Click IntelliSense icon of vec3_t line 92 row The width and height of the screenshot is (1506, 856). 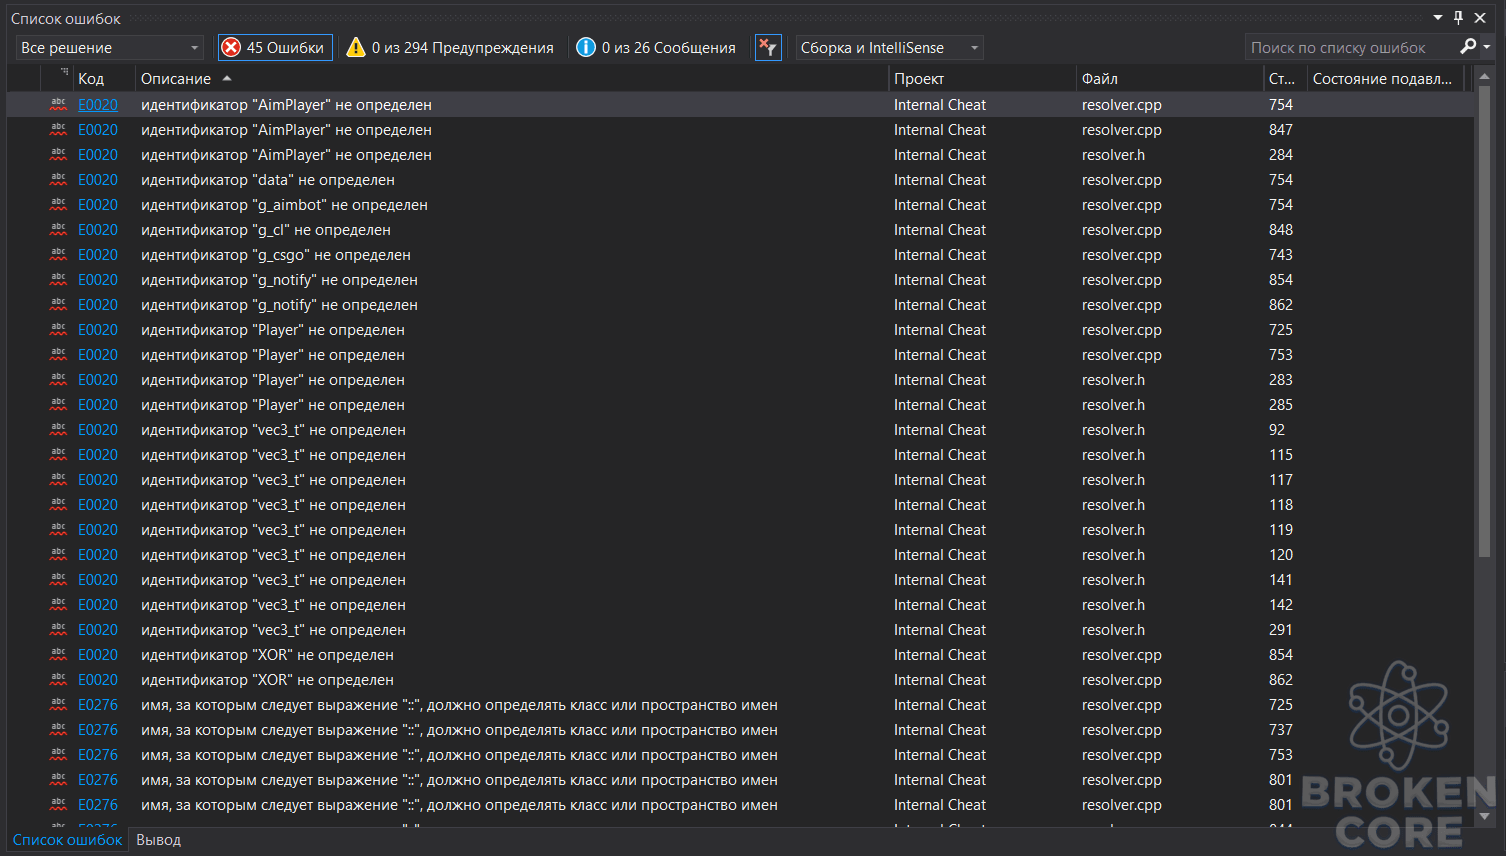[x=58, y=429]
